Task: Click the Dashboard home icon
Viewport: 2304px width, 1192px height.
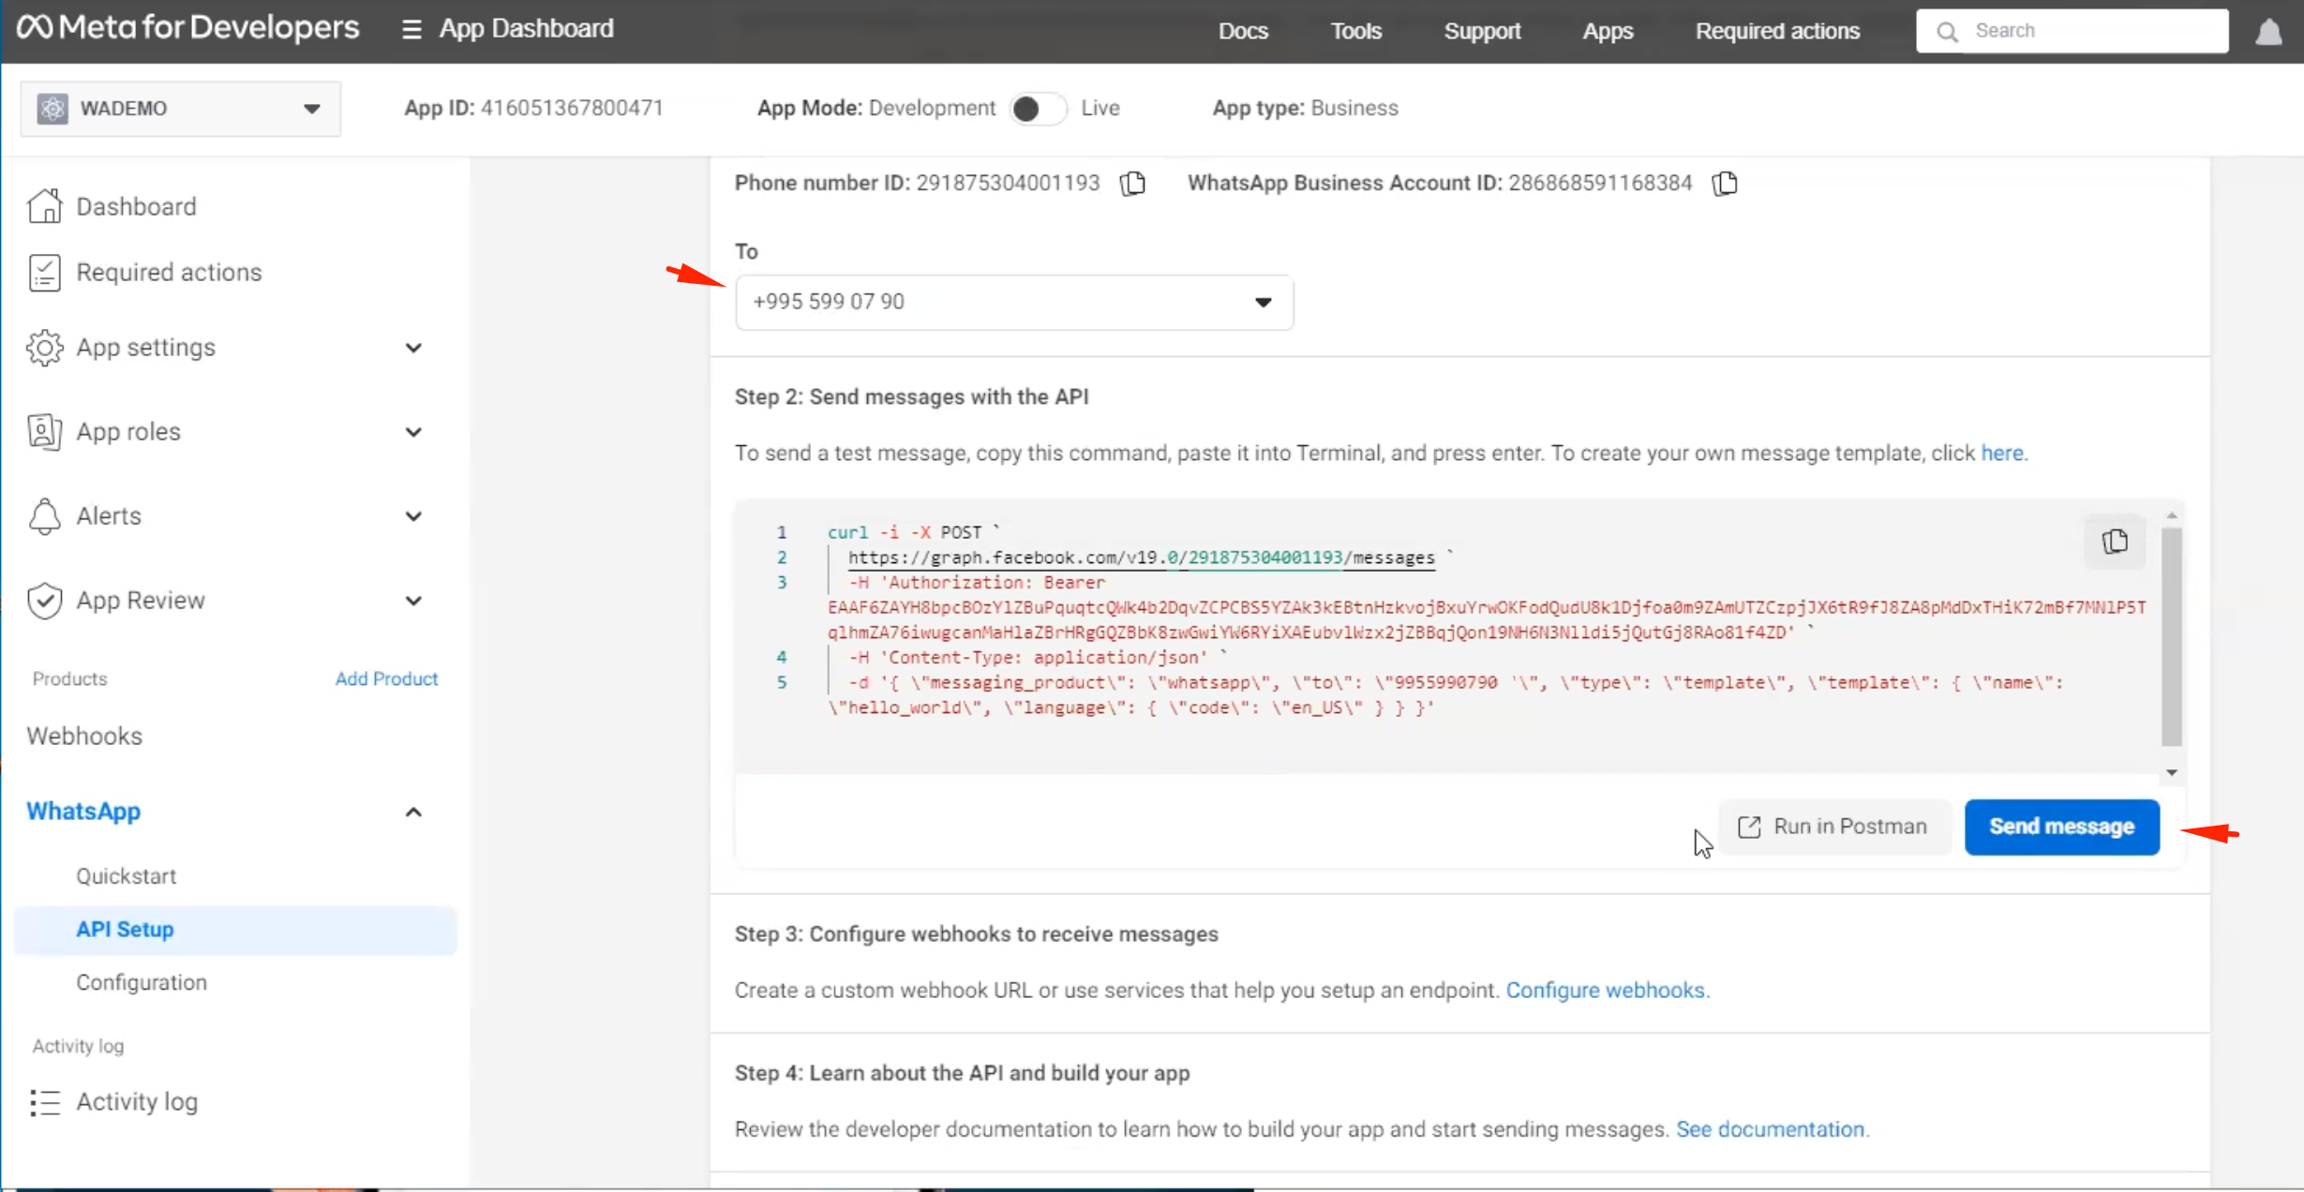Action: coord(44,206)
